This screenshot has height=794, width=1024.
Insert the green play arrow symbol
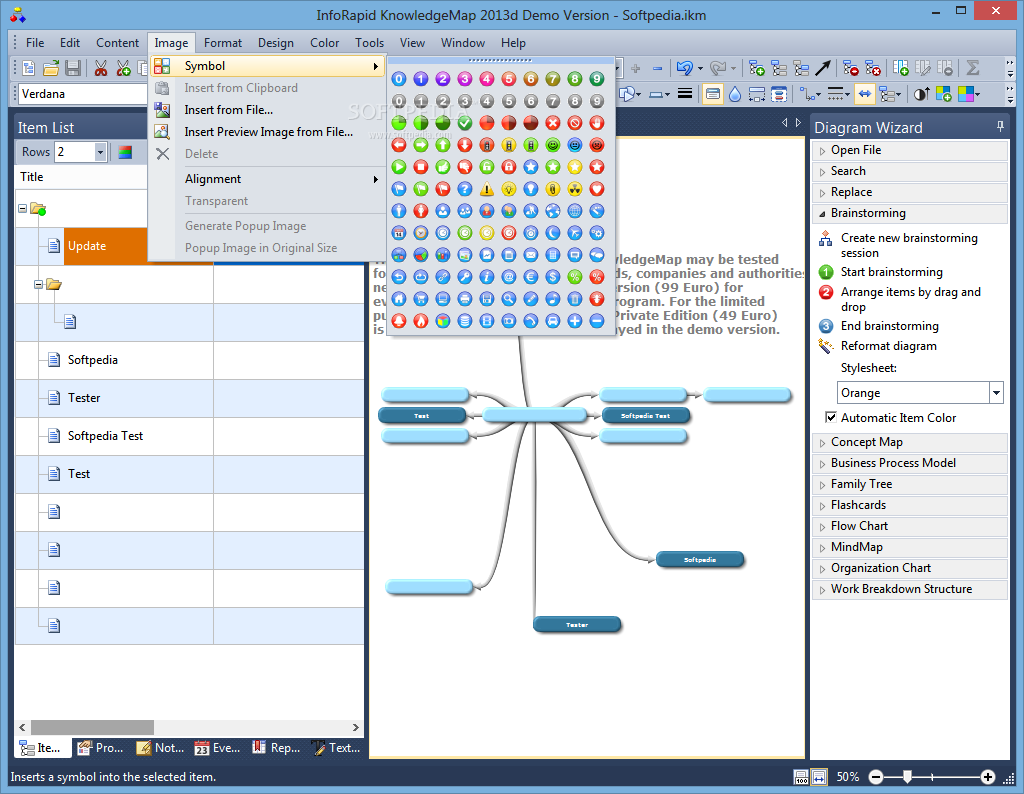tap(398, 167)
